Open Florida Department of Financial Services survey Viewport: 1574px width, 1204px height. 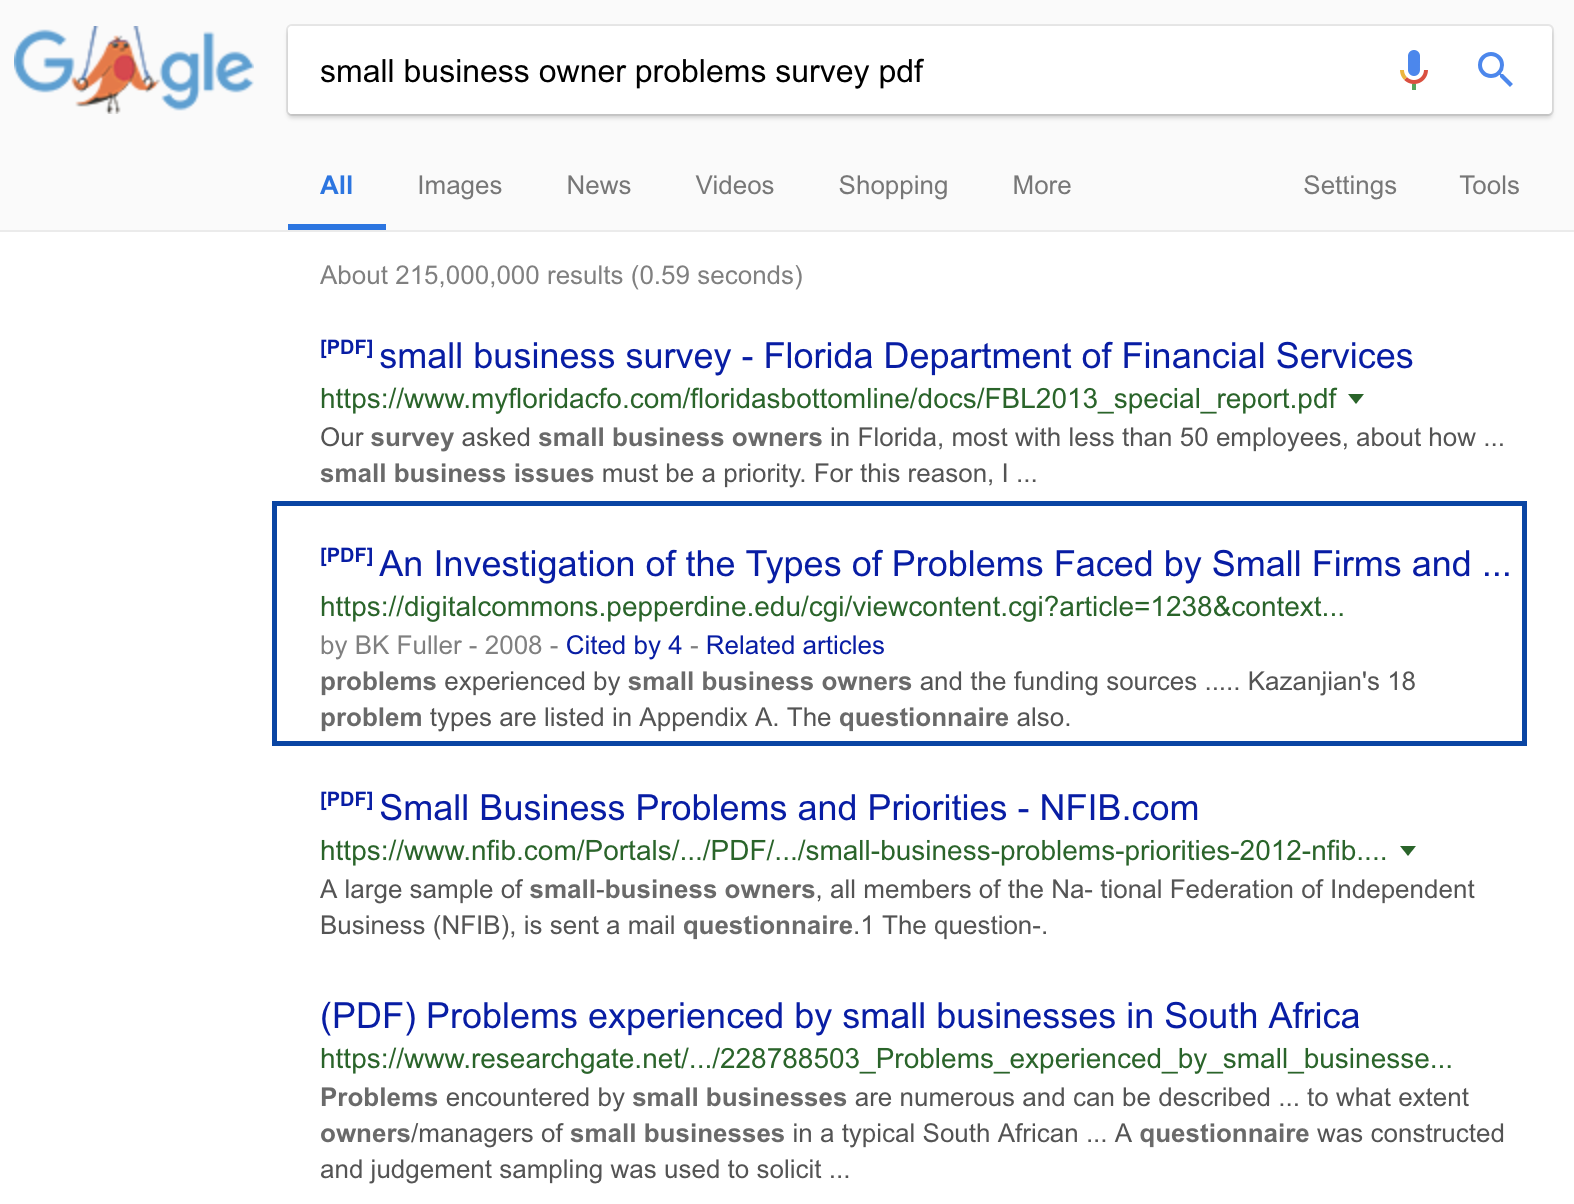coord(895,356)
